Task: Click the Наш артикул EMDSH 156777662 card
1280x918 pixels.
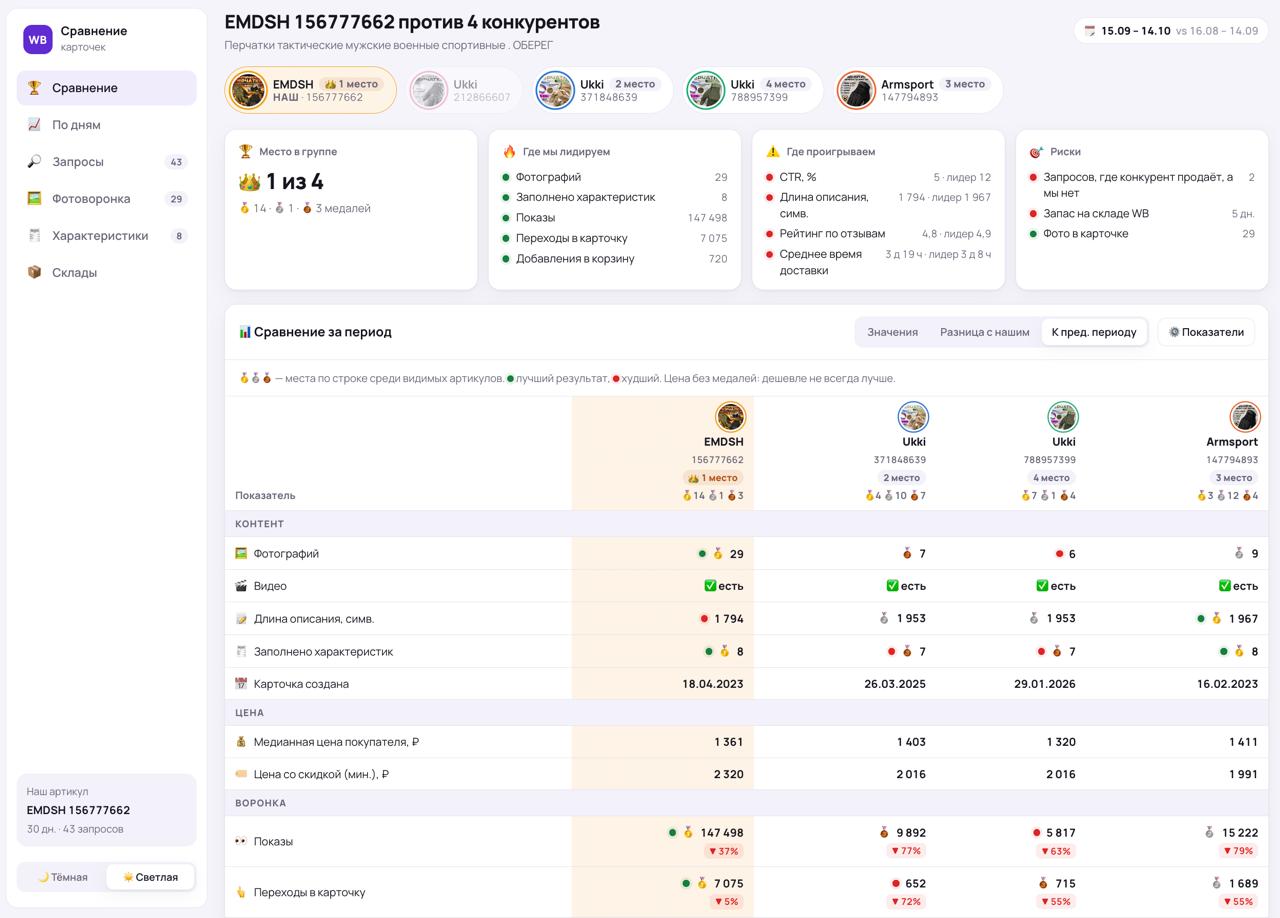Action: point(107,810)
